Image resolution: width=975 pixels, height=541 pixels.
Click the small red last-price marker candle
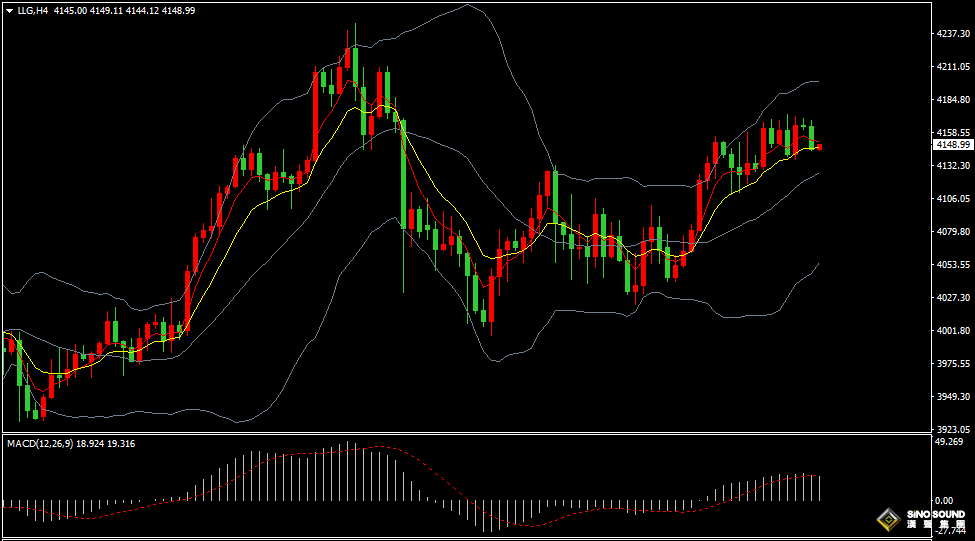[820, 147]
